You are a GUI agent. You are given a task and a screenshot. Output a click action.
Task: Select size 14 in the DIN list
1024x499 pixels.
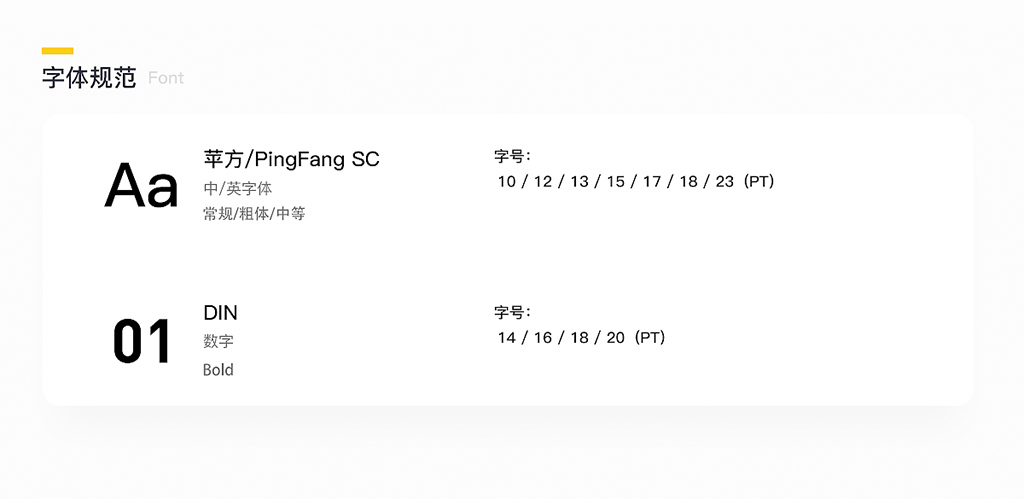pyautogui.click(x=507, y=338)
